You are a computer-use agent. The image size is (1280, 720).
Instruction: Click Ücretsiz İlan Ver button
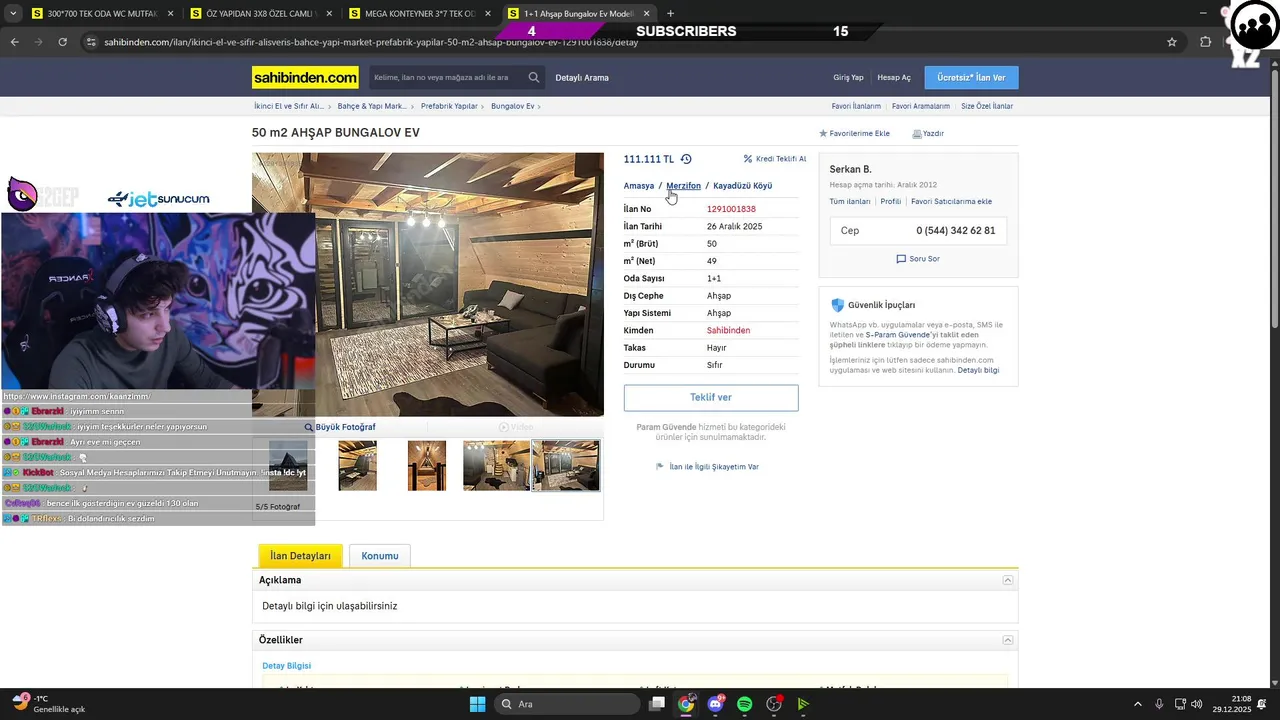click(x=971, y=77)
